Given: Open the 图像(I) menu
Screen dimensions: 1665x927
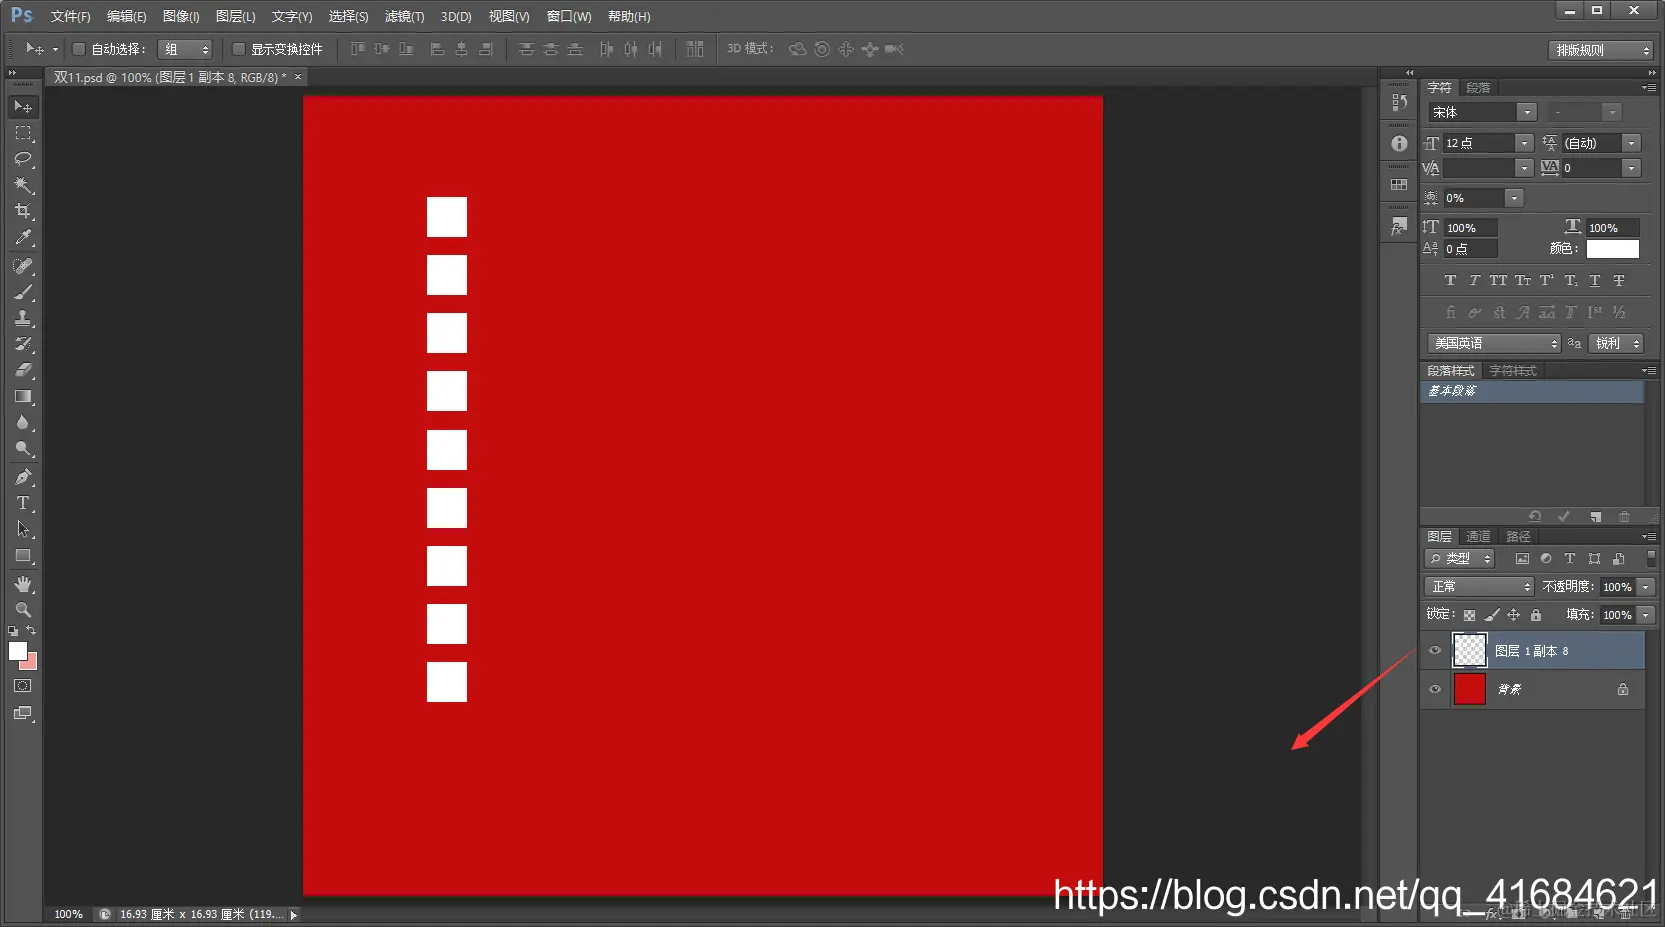Looking at the screenshot, I should click(181, 16).
